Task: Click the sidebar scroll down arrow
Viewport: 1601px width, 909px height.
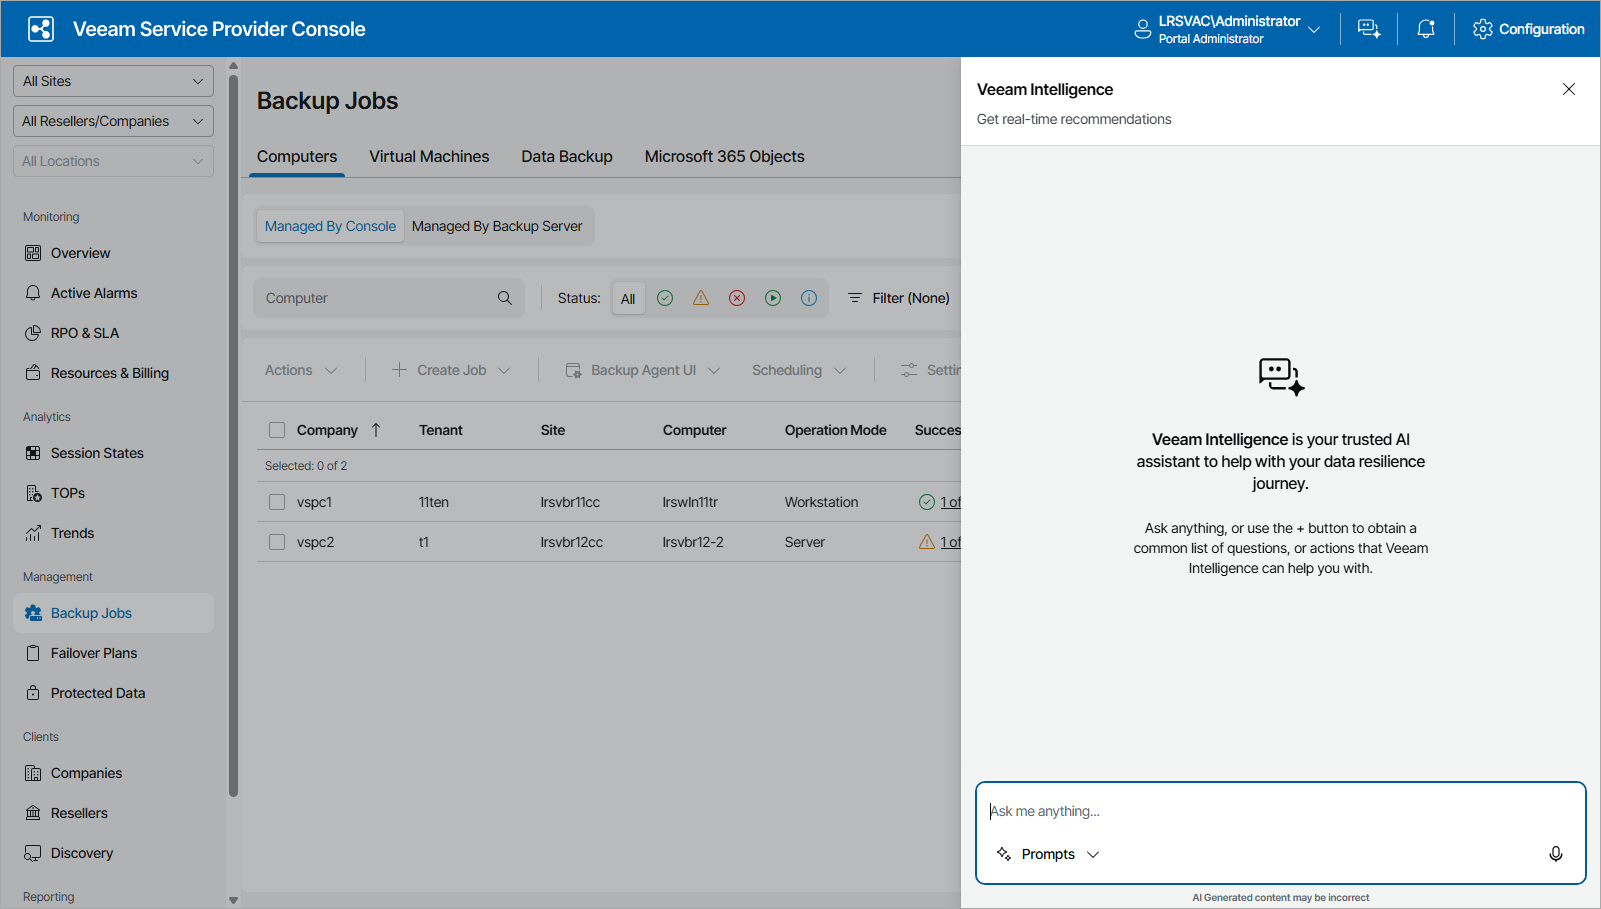Action: 233,900
